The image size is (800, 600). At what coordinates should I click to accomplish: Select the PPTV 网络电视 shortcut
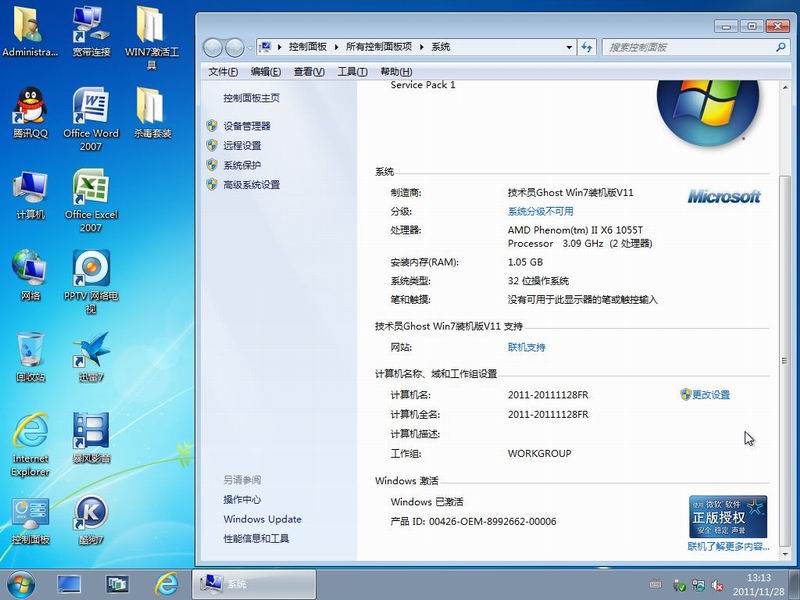point(91,281)
